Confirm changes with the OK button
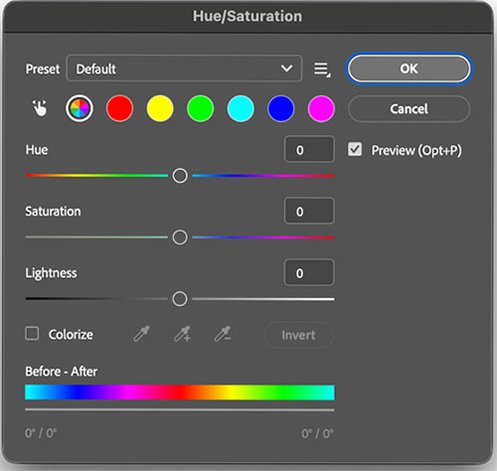The height and width of the screenshot is (471, 497). [x=409, y=69]
